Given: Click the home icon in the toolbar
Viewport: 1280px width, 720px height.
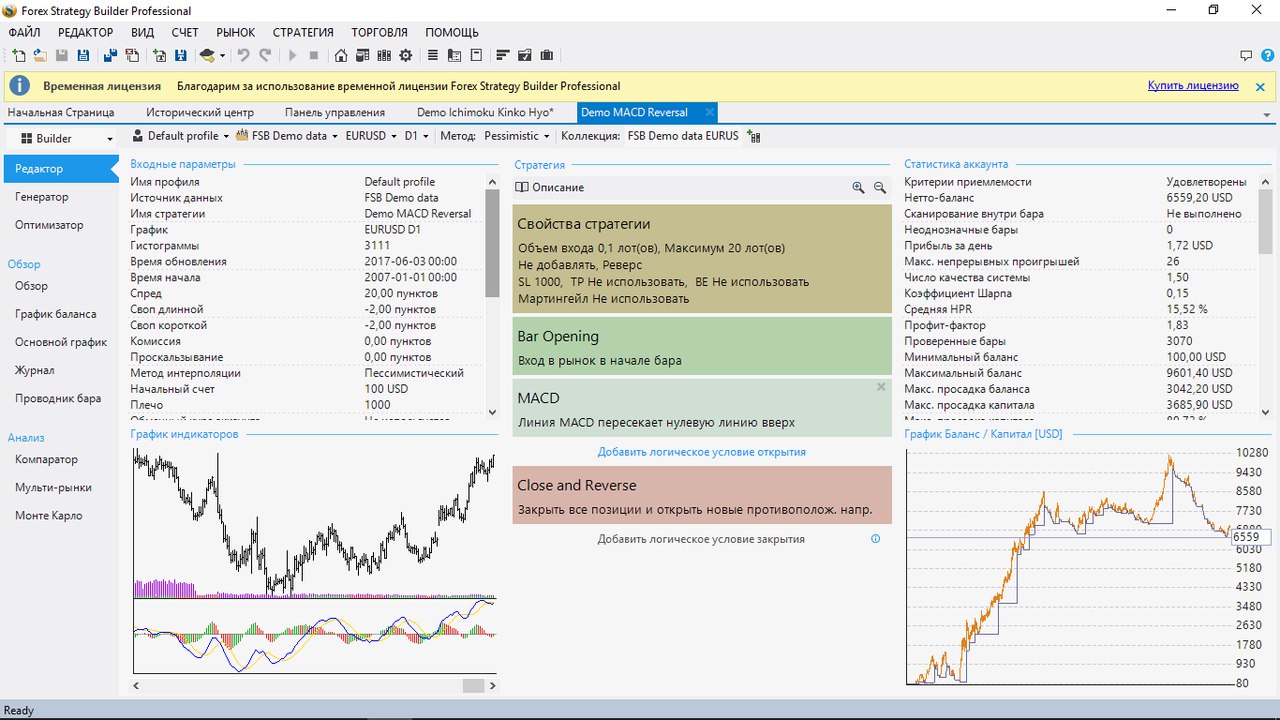Looking at the screenshot, I should (x=341, y=56).
